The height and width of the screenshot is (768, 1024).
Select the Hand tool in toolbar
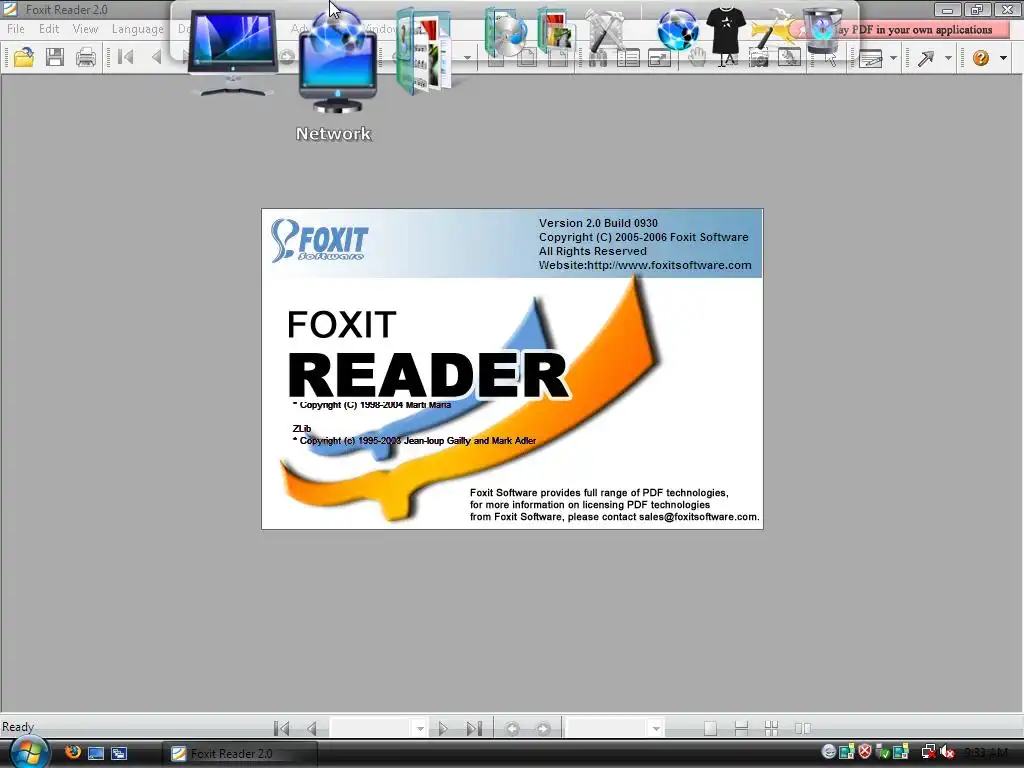pos(697,57)
